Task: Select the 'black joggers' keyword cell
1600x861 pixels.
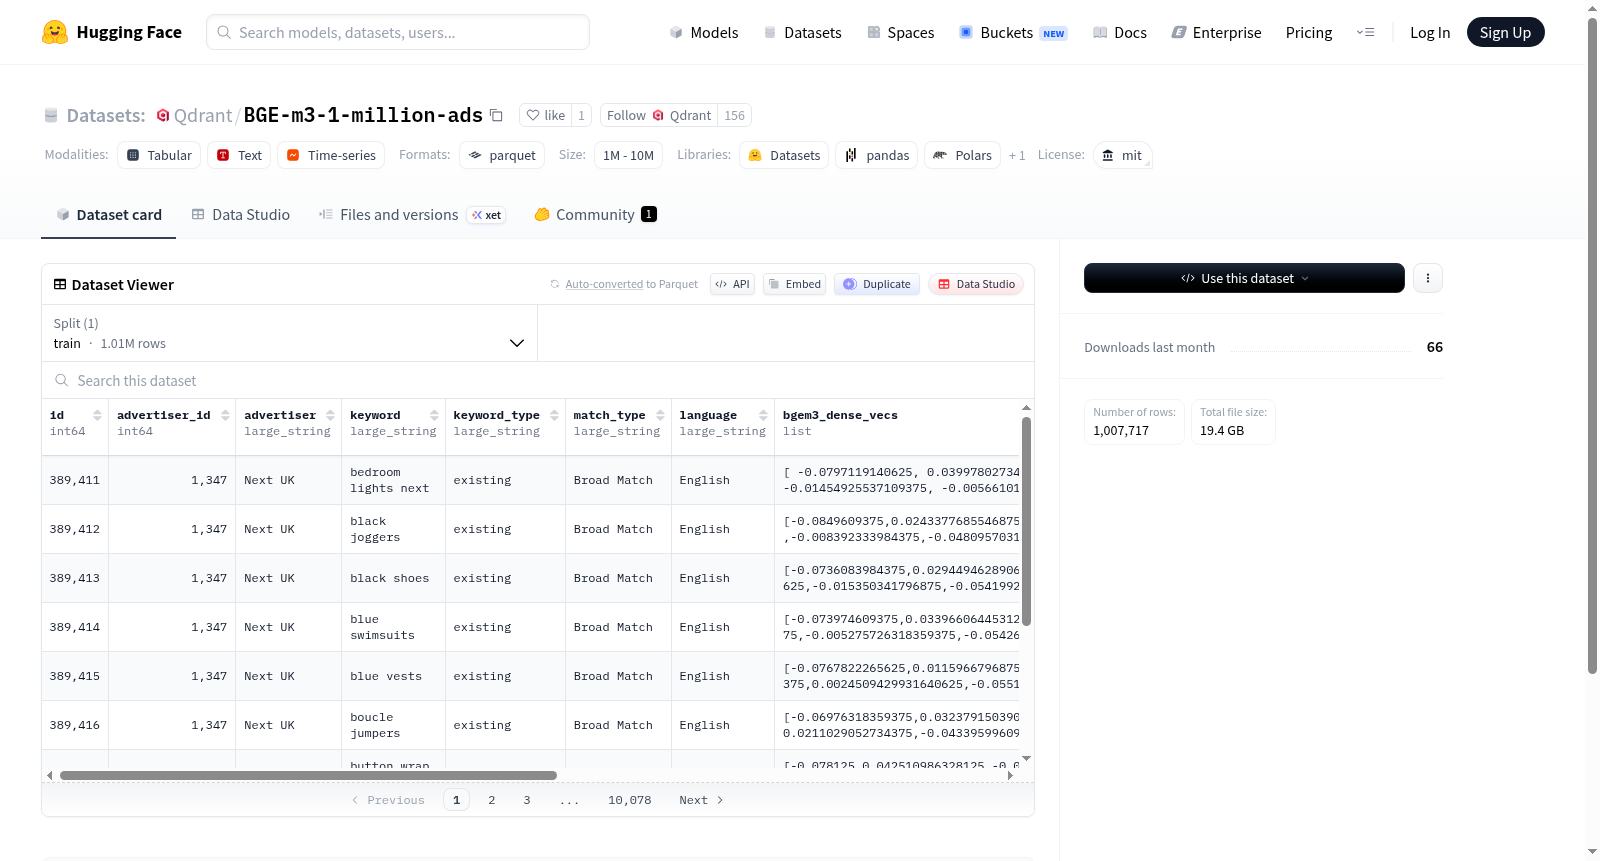Action: (393, 529)
